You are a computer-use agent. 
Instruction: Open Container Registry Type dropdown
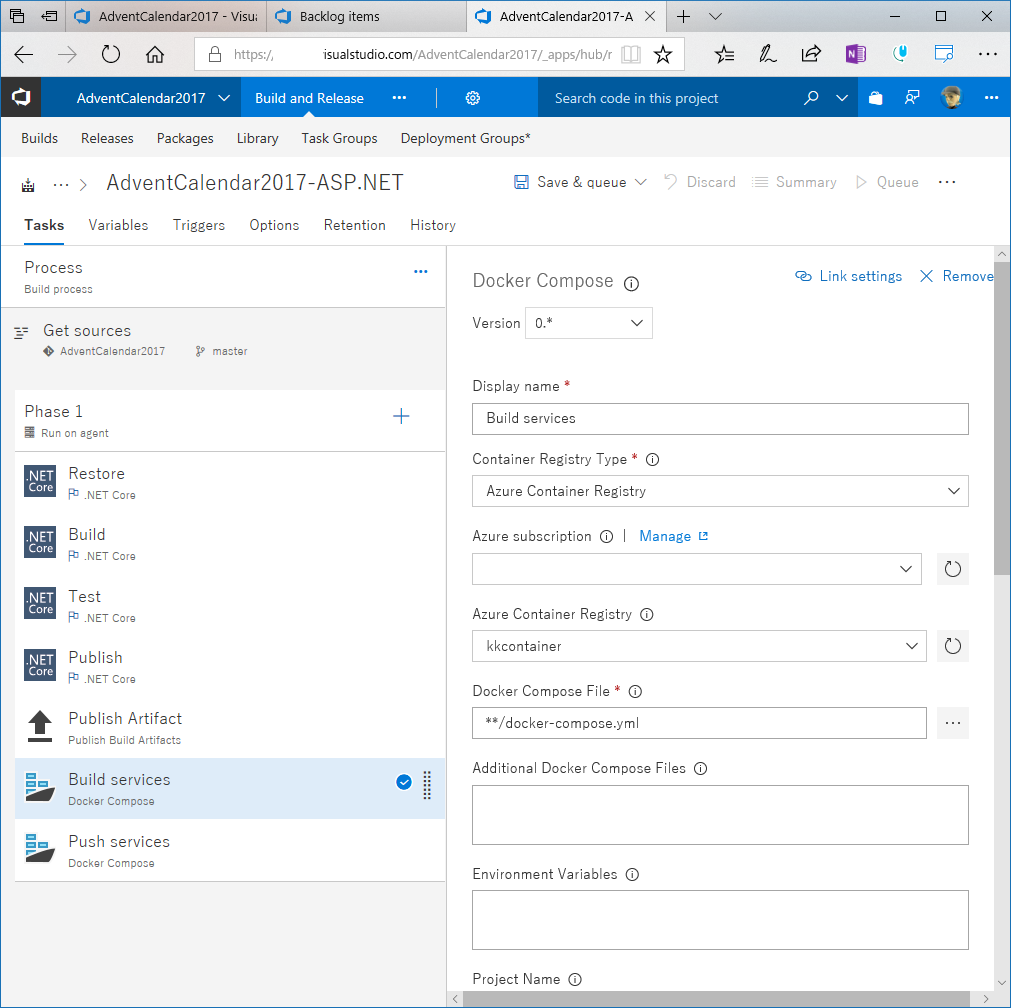tap(720, 491)
